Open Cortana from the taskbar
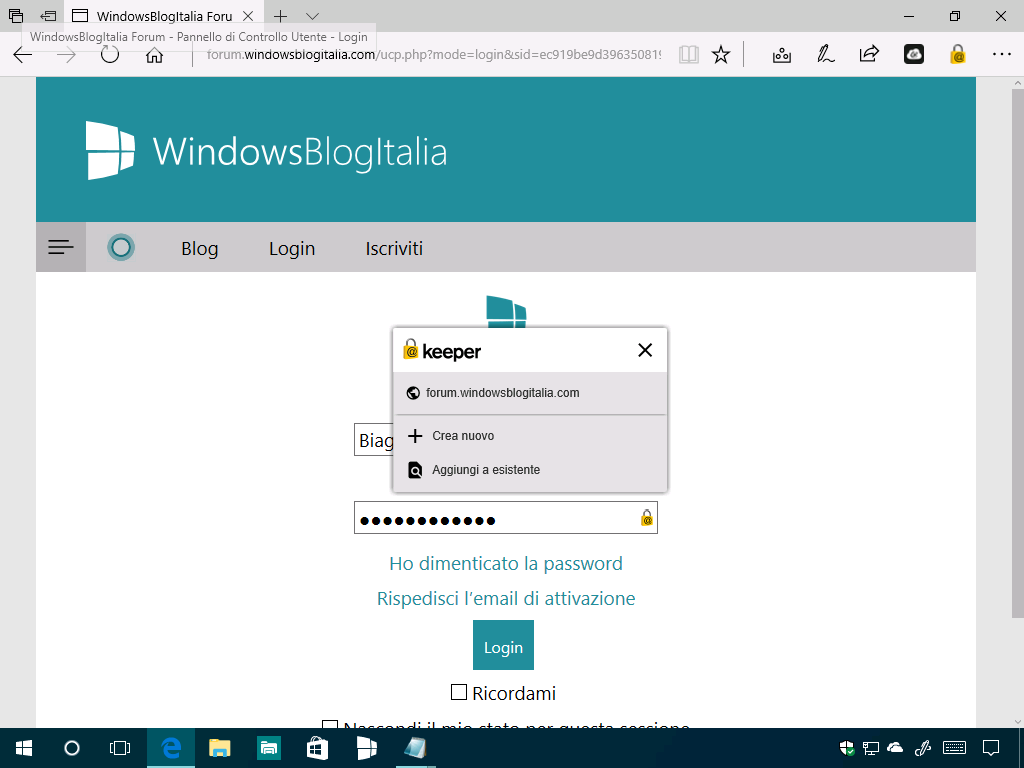The width and height of the screenshot is (1024, 768). [72, 748]
